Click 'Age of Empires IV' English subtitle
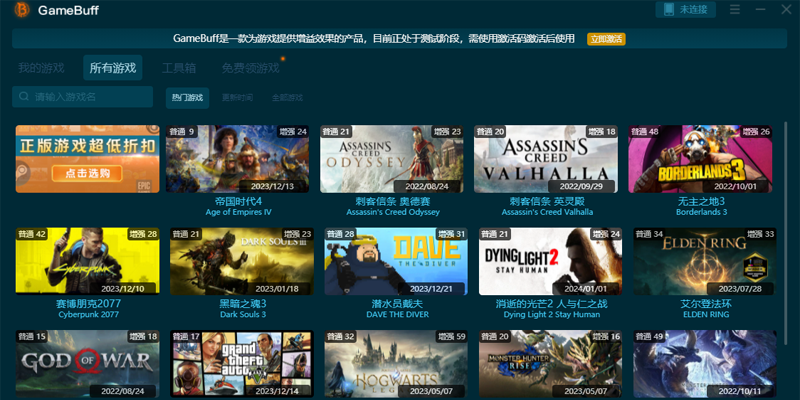Screen dimensions: 800x400 pos(238,212)
